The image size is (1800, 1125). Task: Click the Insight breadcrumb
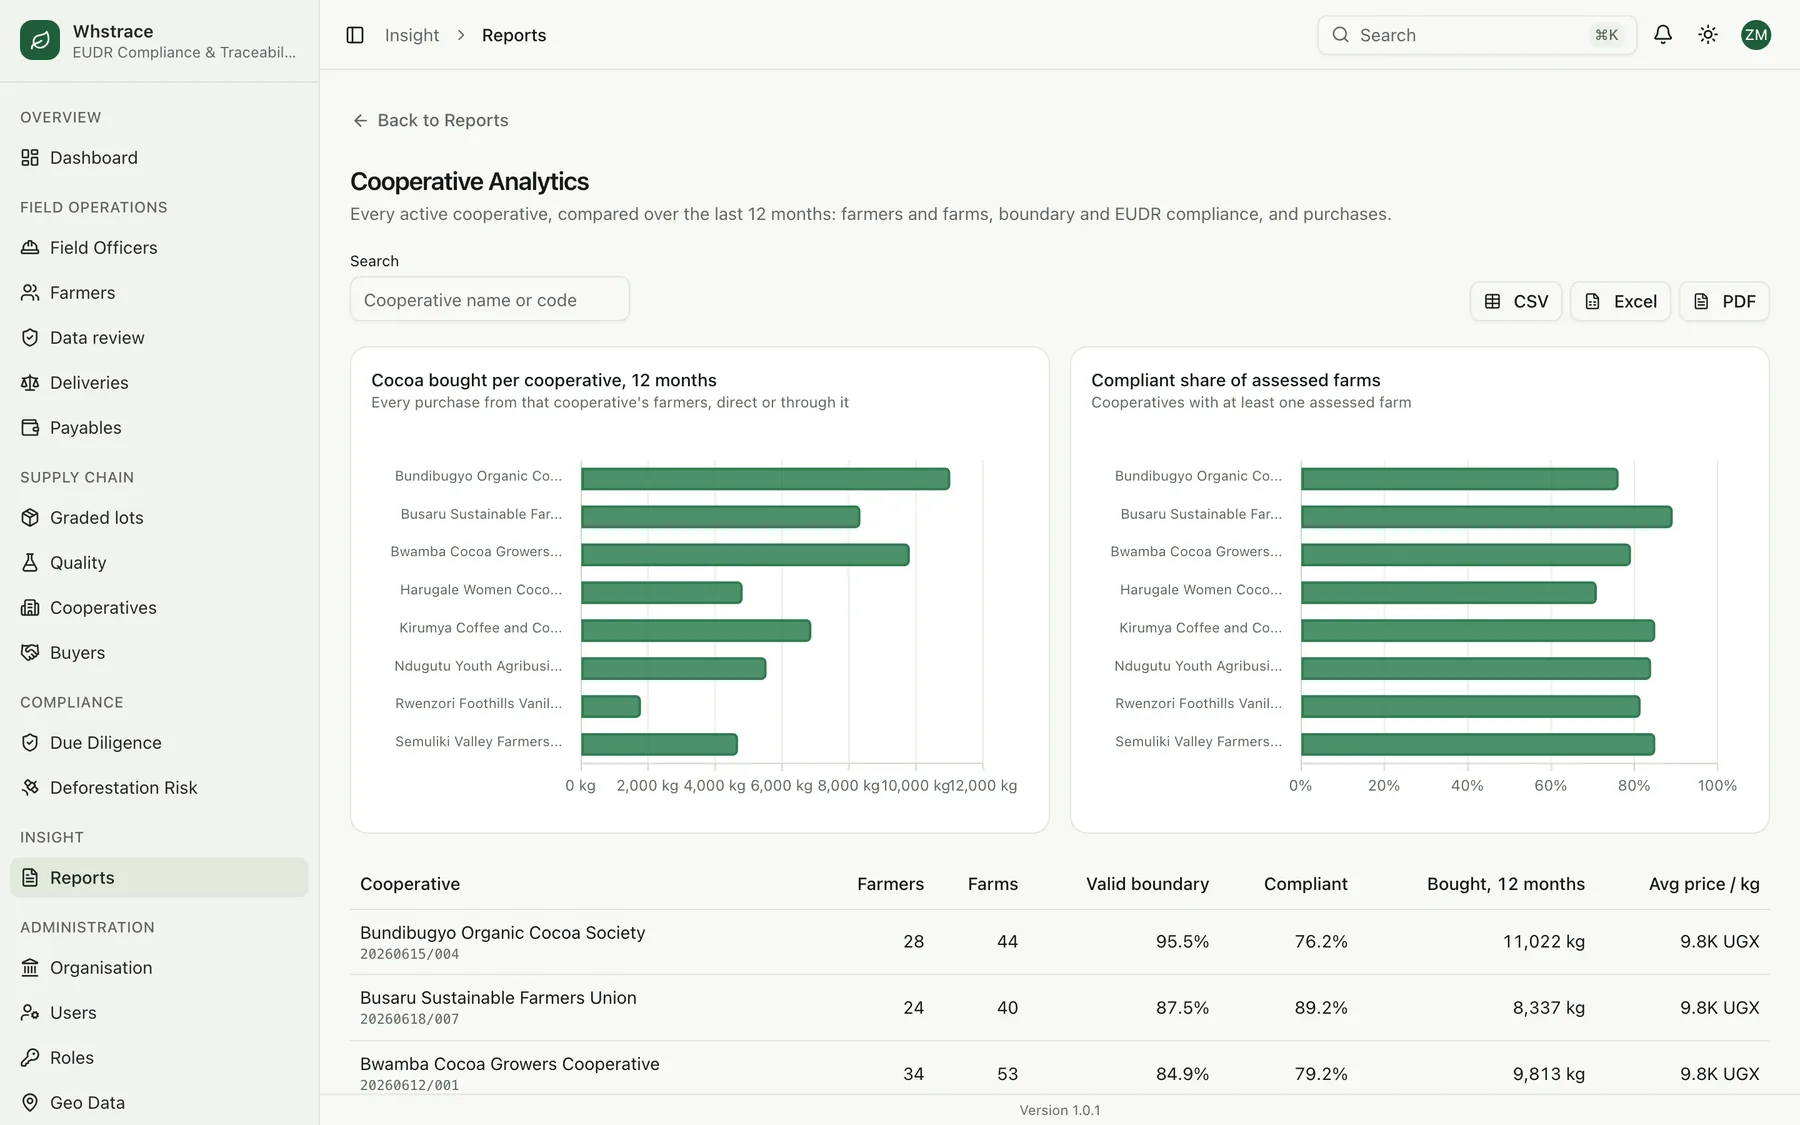click(x=412, y=35)
